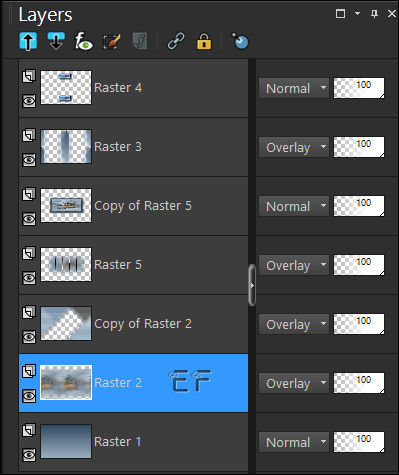Click the move layer up icon
Viewport: 399px width, 475px height.
click(28, 41)
